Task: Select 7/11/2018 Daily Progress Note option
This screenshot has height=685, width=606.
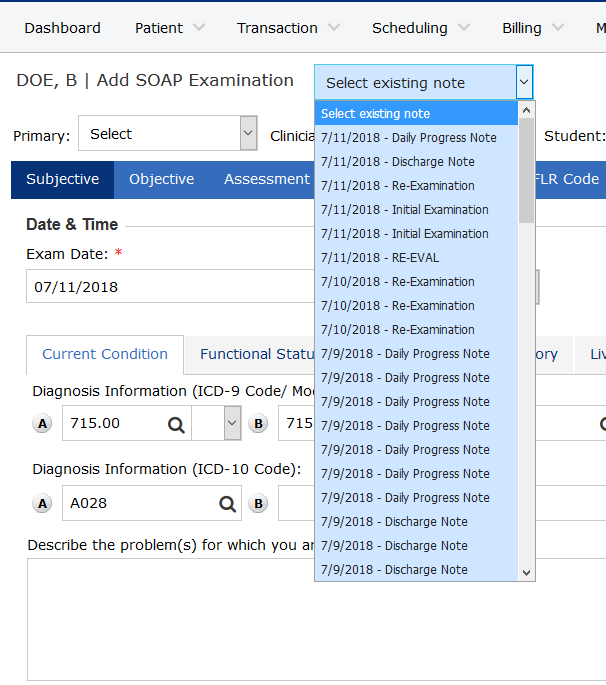Action: point(408,138)
